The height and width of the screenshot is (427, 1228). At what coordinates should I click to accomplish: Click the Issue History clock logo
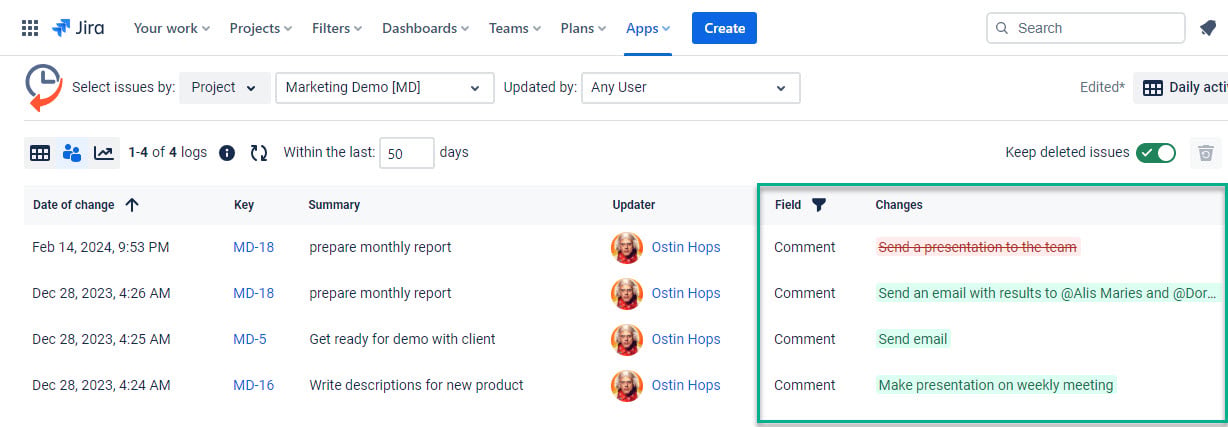click(x=43, y=86)
